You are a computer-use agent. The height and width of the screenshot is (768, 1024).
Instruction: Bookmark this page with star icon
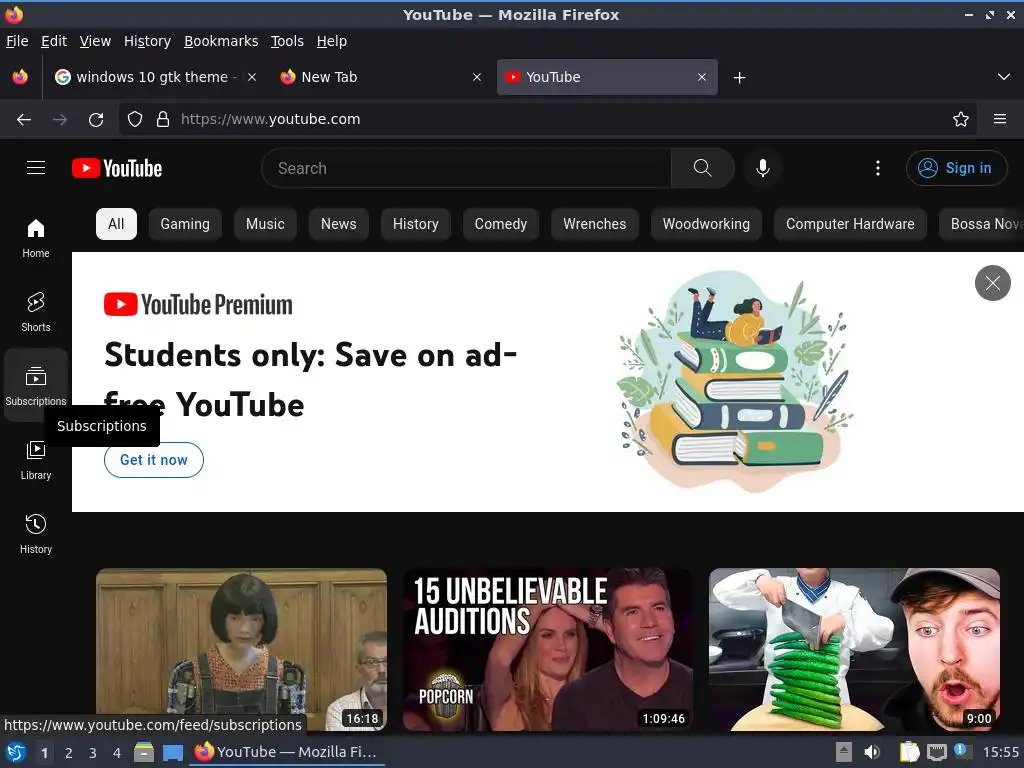pyautogui.click(x=960, y=119)
